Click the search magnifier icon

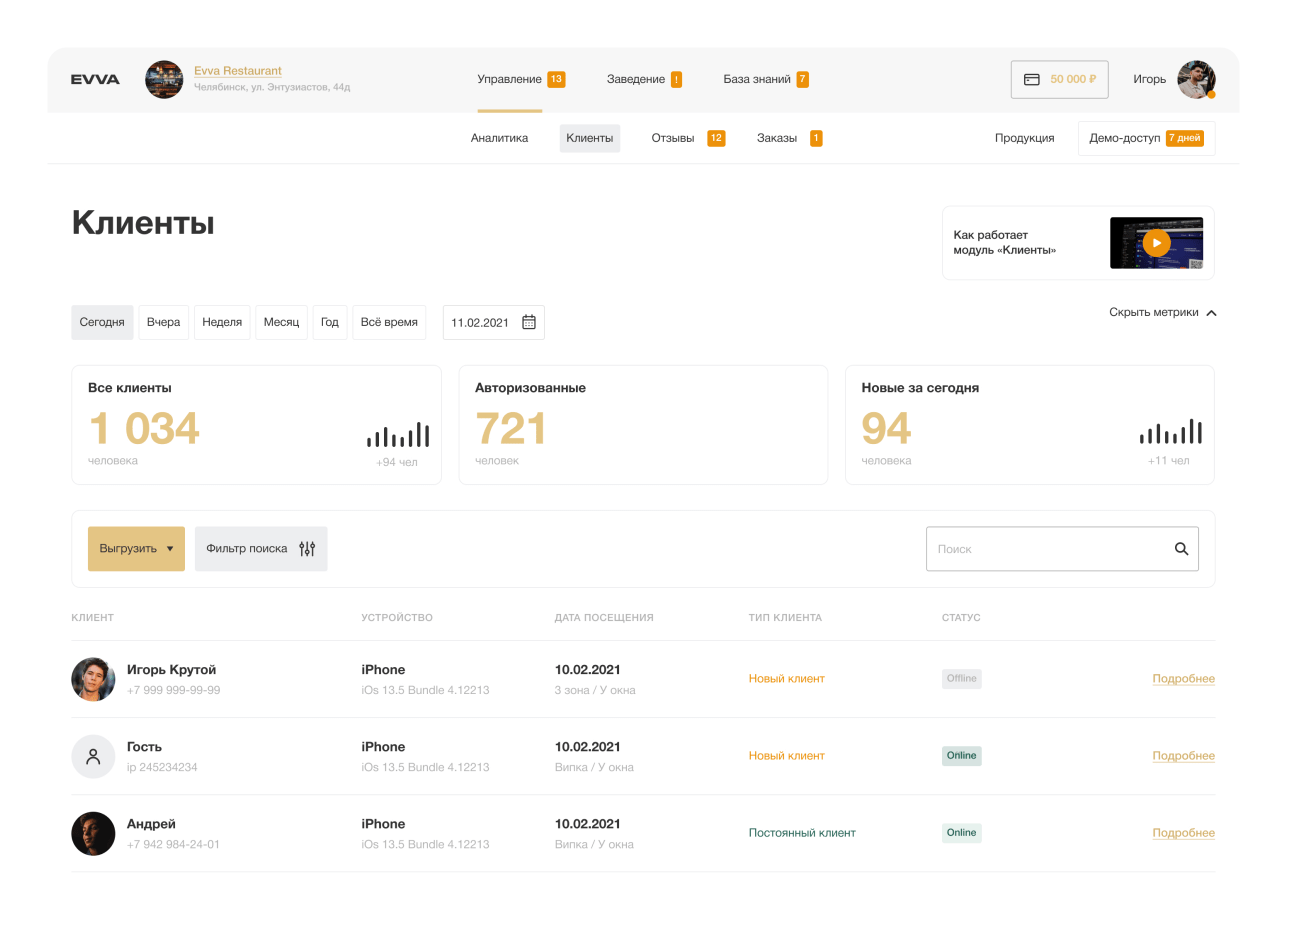(1181, 549)
